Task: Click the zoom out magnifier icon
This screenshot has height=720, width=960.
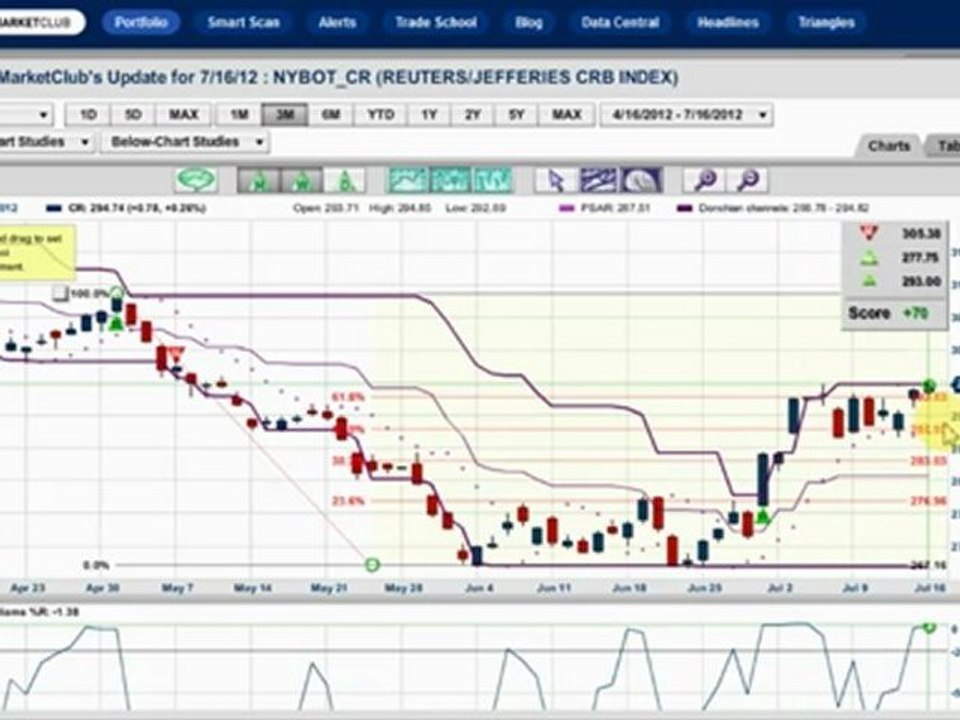Action: (748, 181)
